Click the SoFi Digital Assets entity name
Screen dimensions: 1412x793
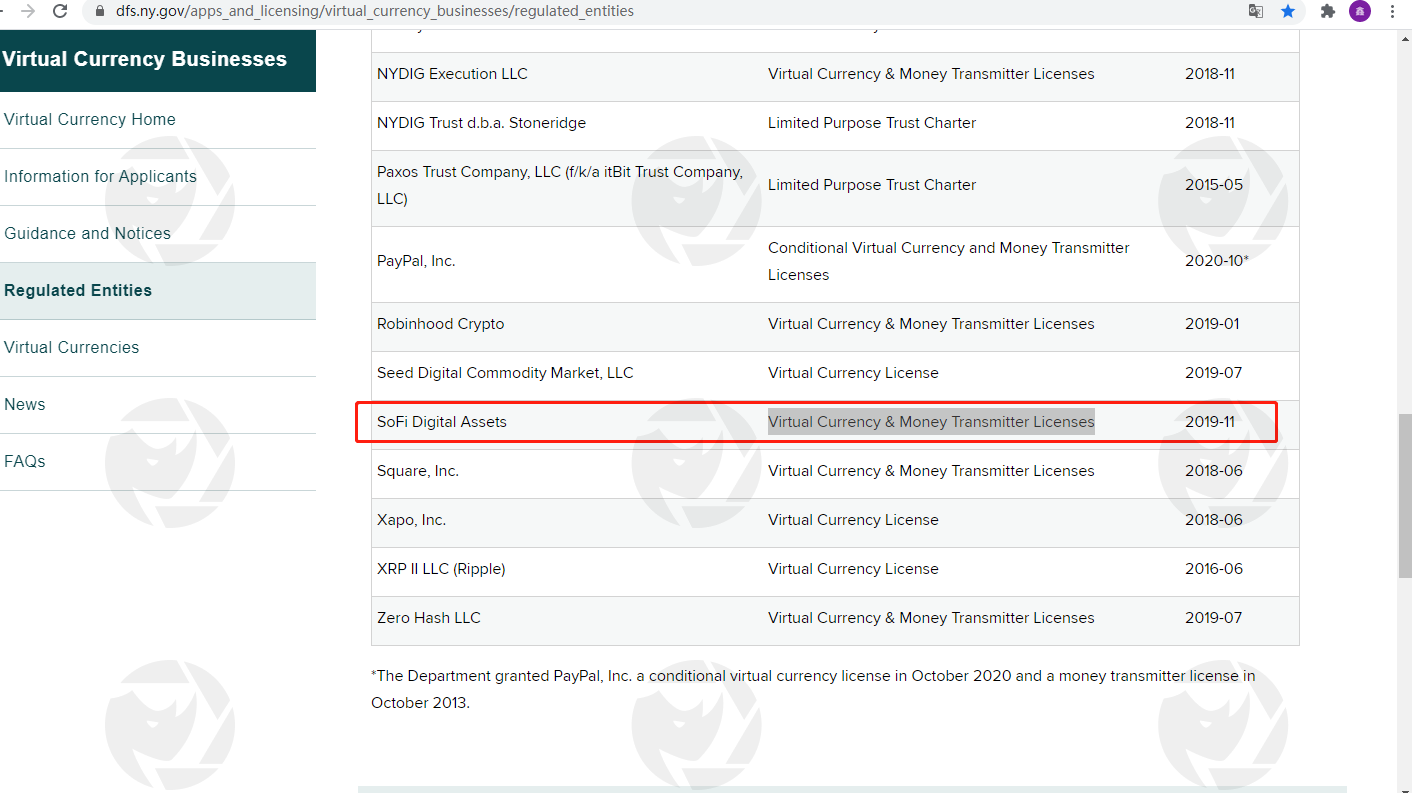[x=442, y=422]
